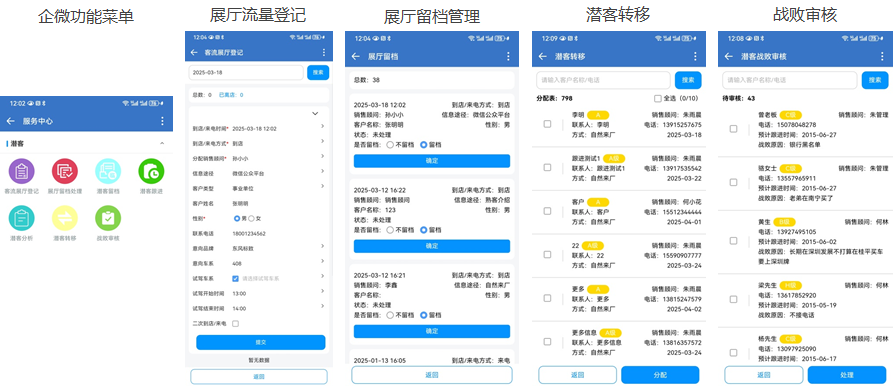Open the 潜客跟进 green icon
Image resolution: width=893 pixels, height=386 pixels.
pos(151,171)
